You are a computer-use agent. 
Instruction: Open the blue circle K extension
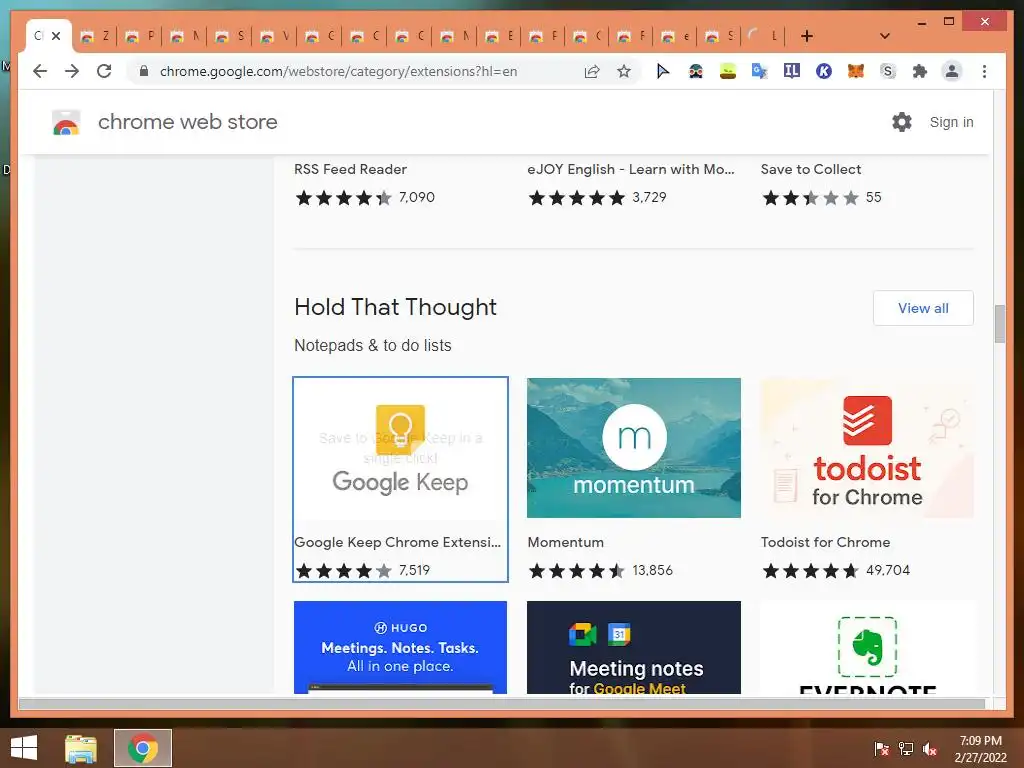pos(824,71)
